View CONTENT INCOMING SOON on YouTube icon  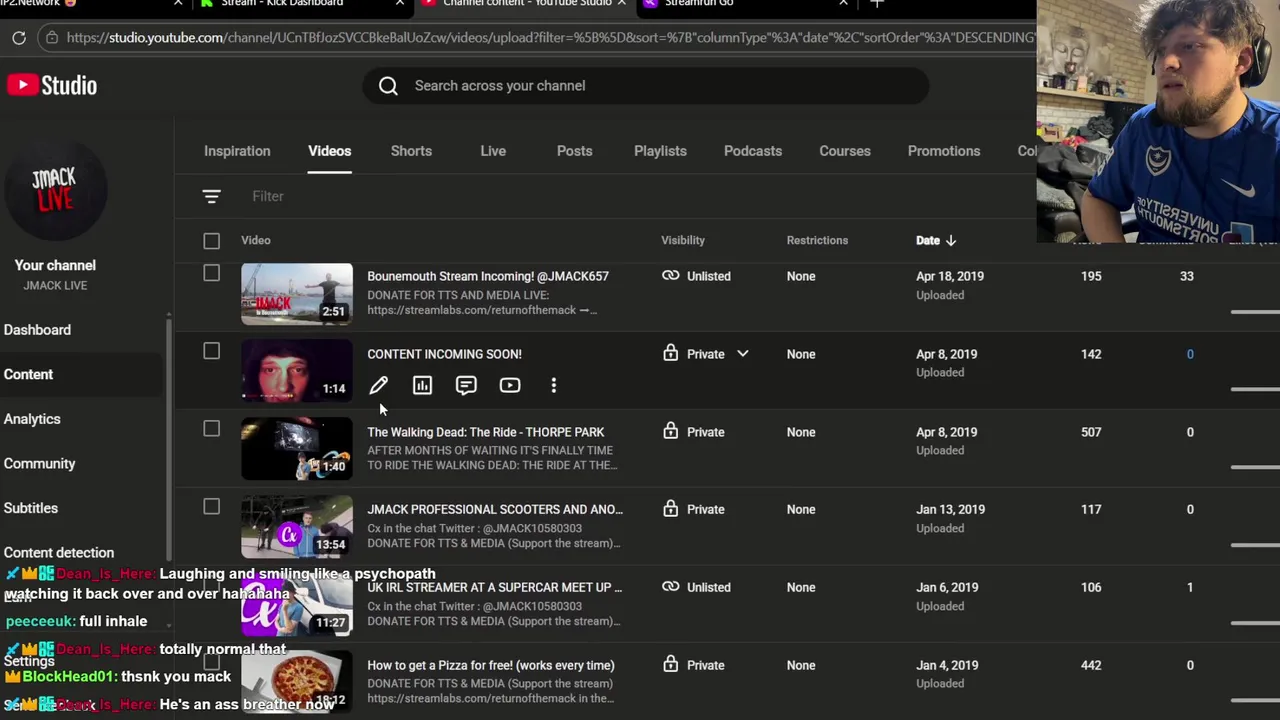point(510,385)
